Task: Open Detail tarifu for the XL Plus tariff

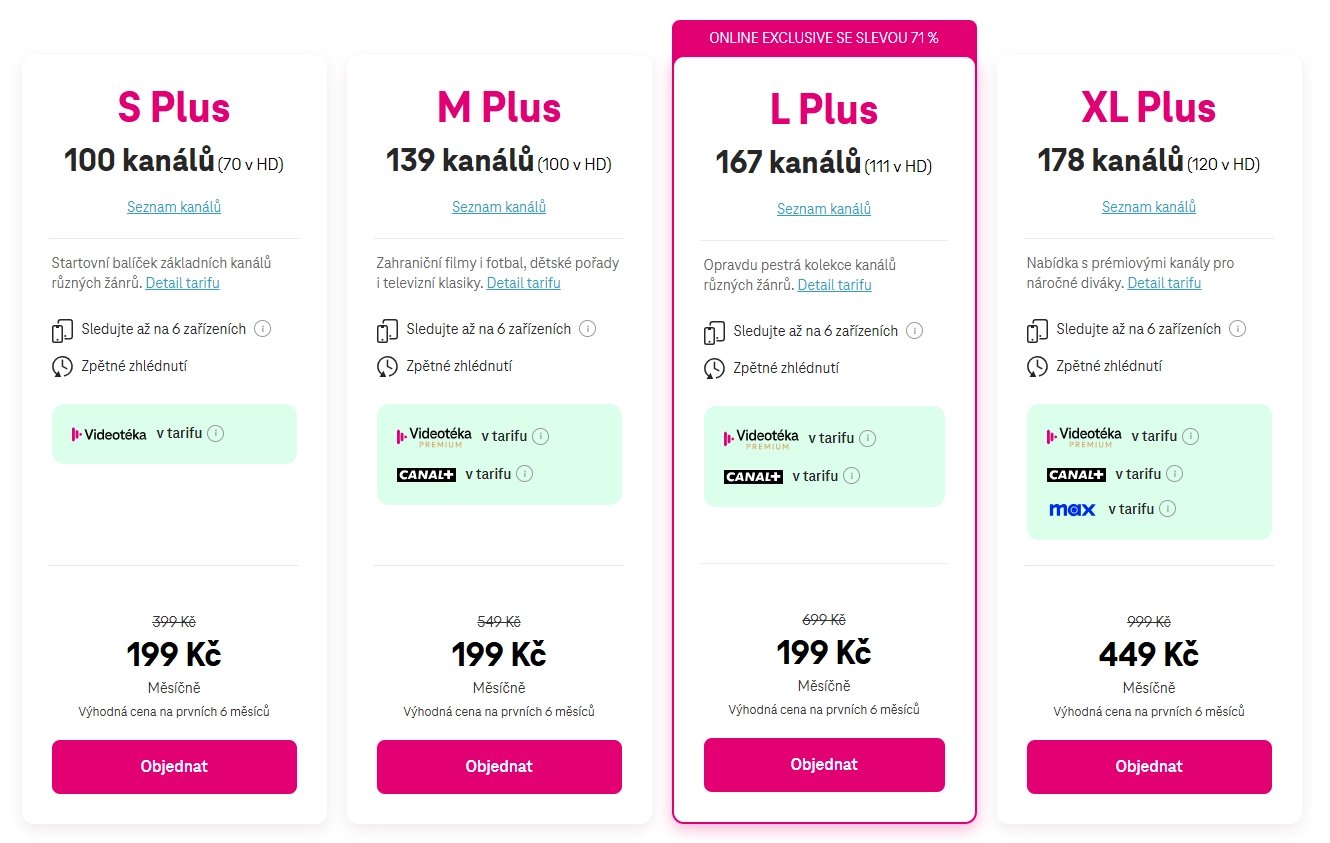Action: [x=1164, y=283]
